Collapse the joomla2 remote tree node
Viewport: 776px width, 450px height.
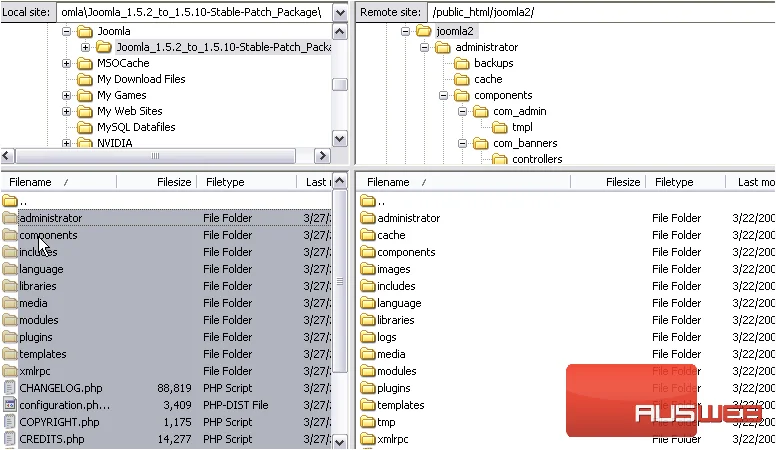tap(405, 31)
